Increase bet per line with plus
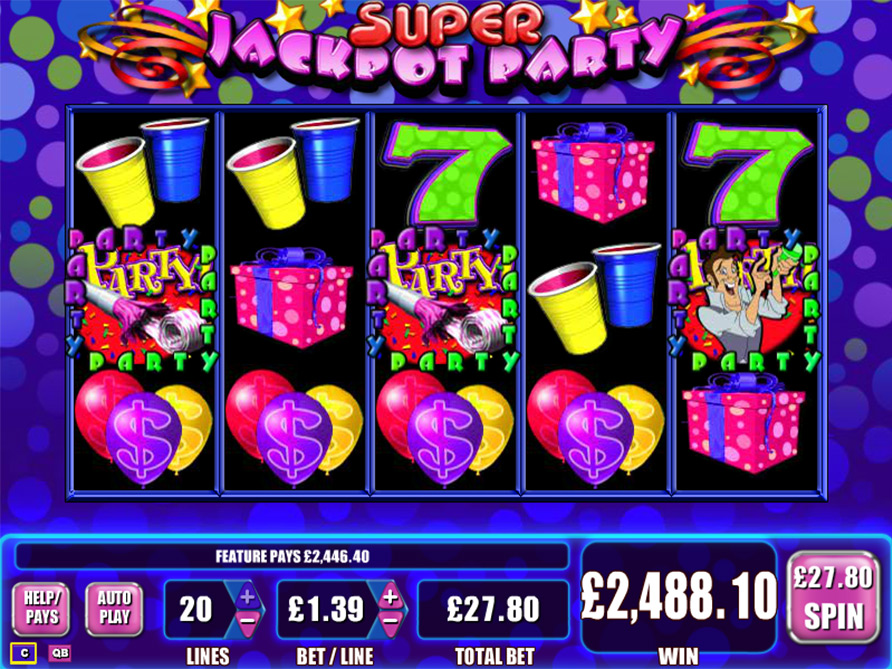Viewport: 892px width, 669px height. point(390,596)
